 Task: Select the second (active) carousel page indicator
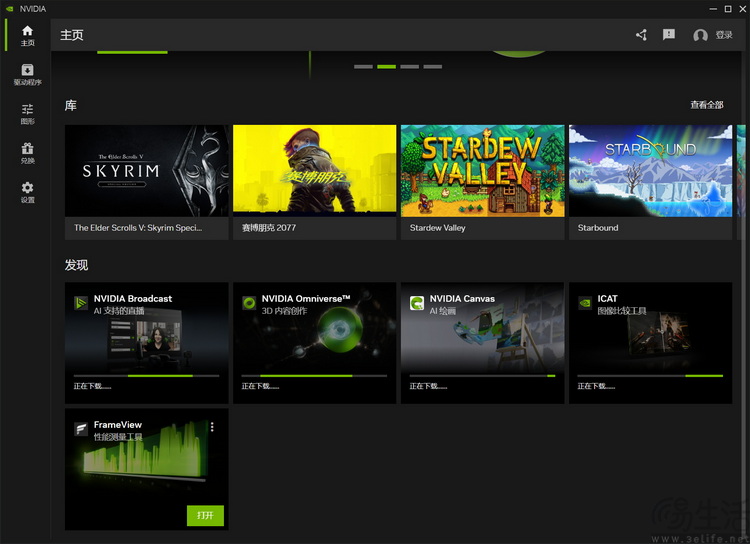click(386, 67)
